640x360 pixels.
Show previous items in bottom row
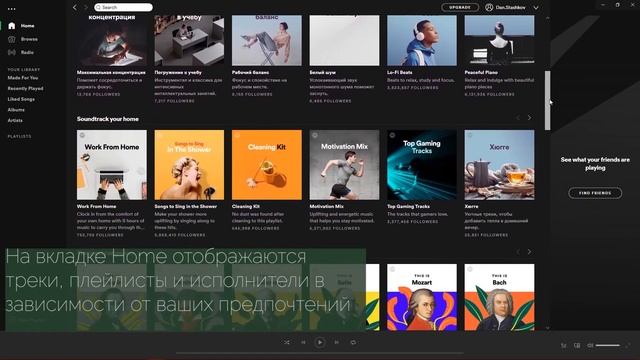[x=518, y=252]
